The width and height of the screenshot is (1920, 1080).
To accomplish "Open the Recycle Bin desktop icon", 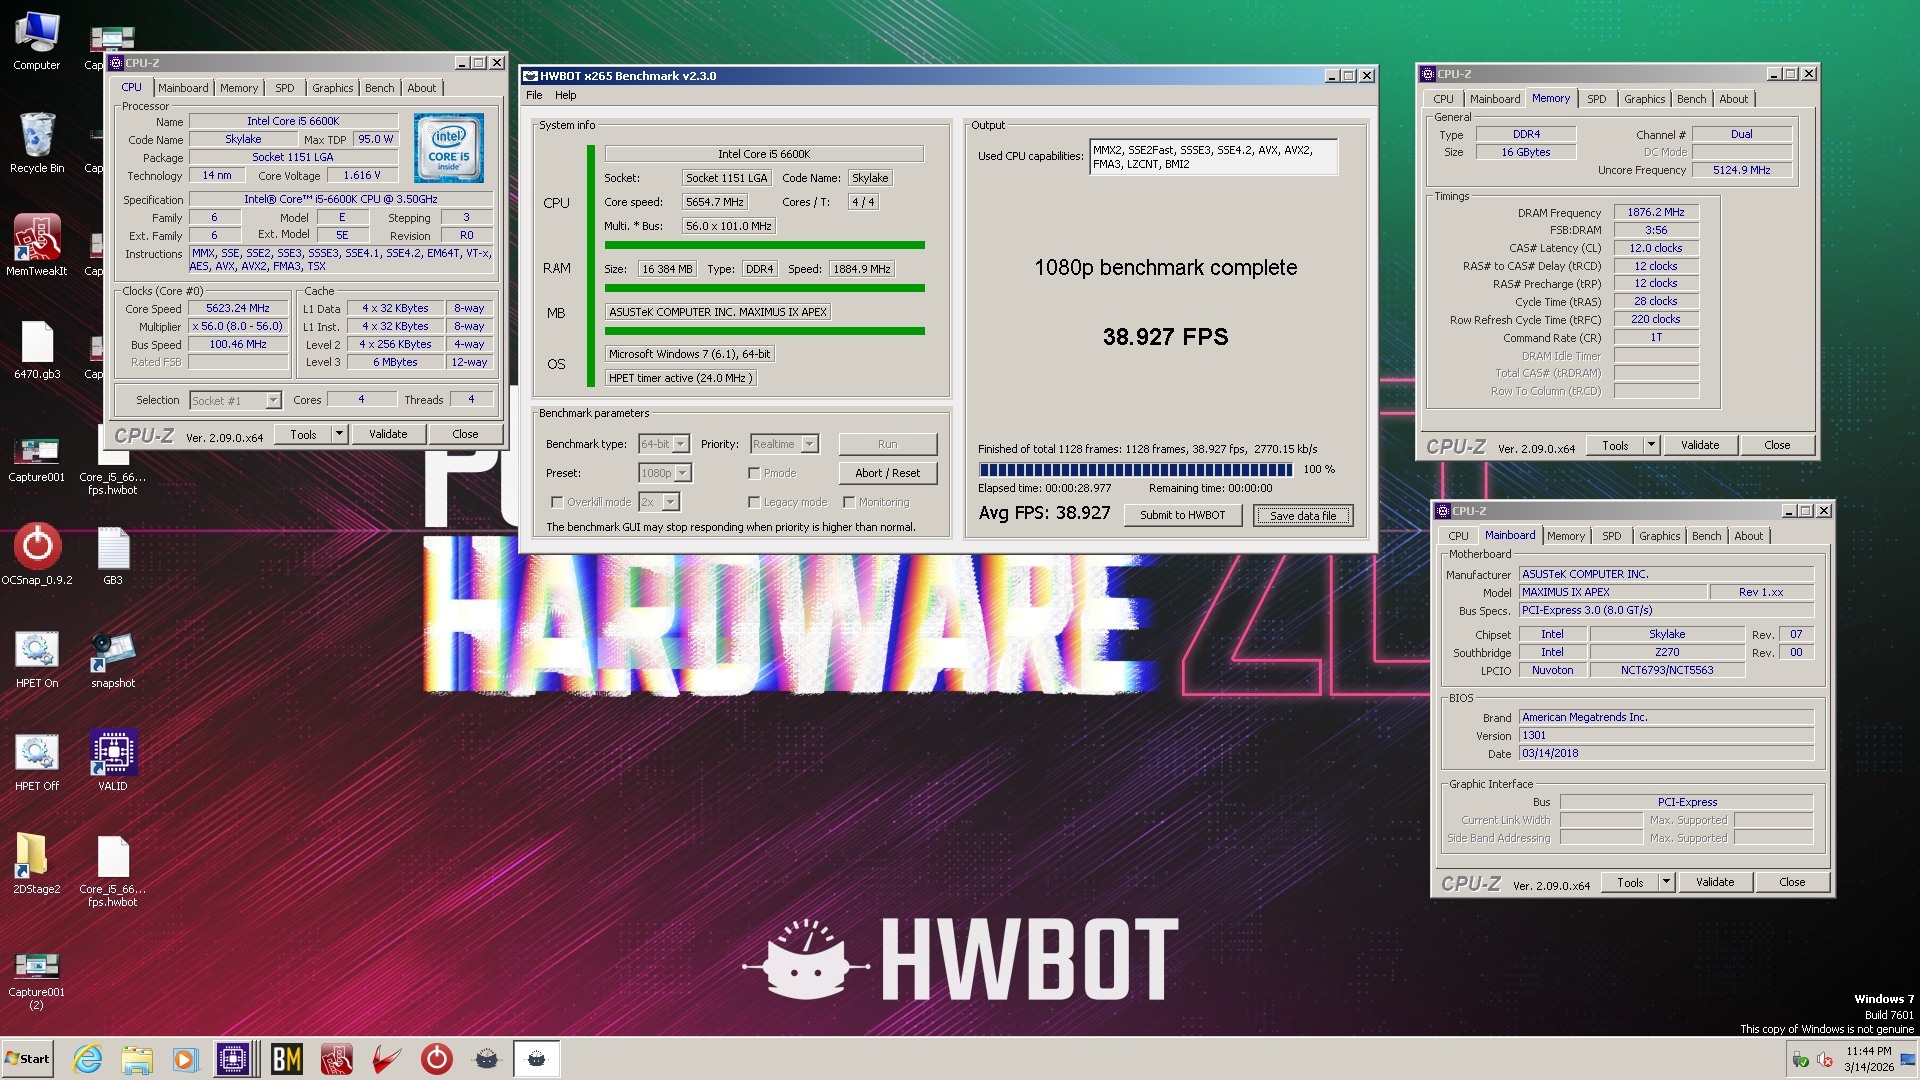I will coord(37,143).
